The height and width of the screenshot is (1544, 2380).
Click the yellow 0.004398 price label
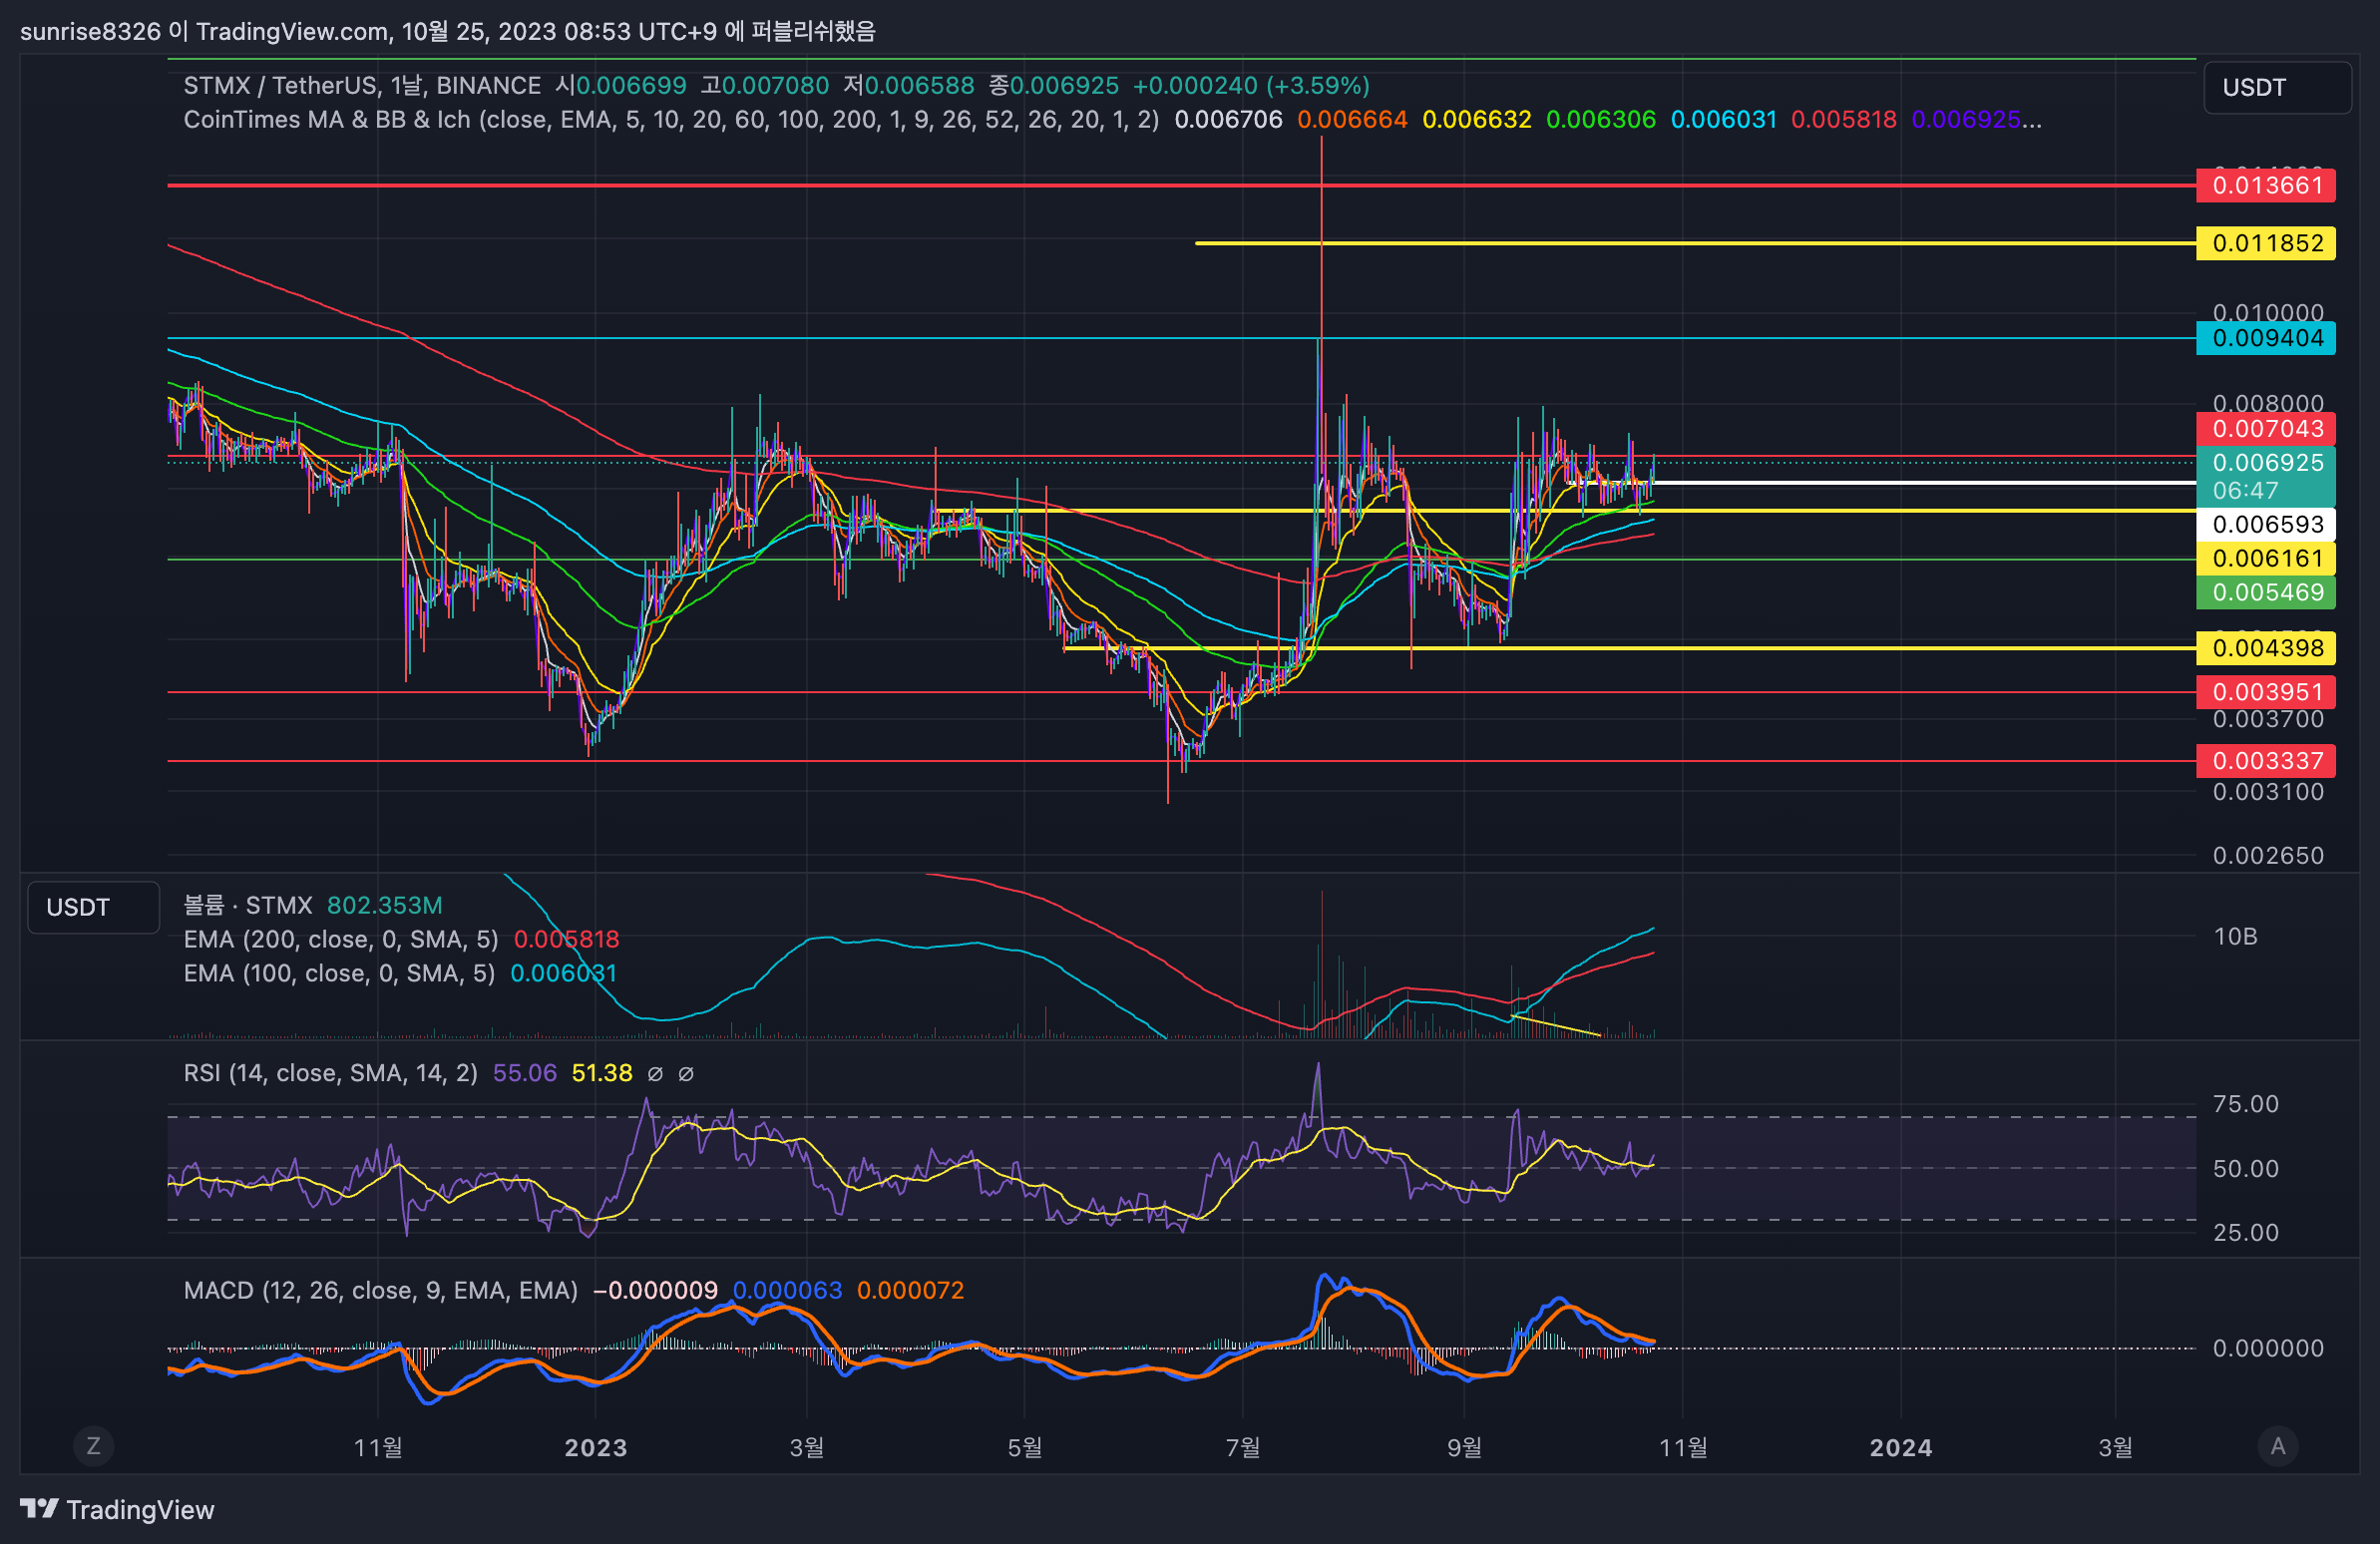[2264, 648]
